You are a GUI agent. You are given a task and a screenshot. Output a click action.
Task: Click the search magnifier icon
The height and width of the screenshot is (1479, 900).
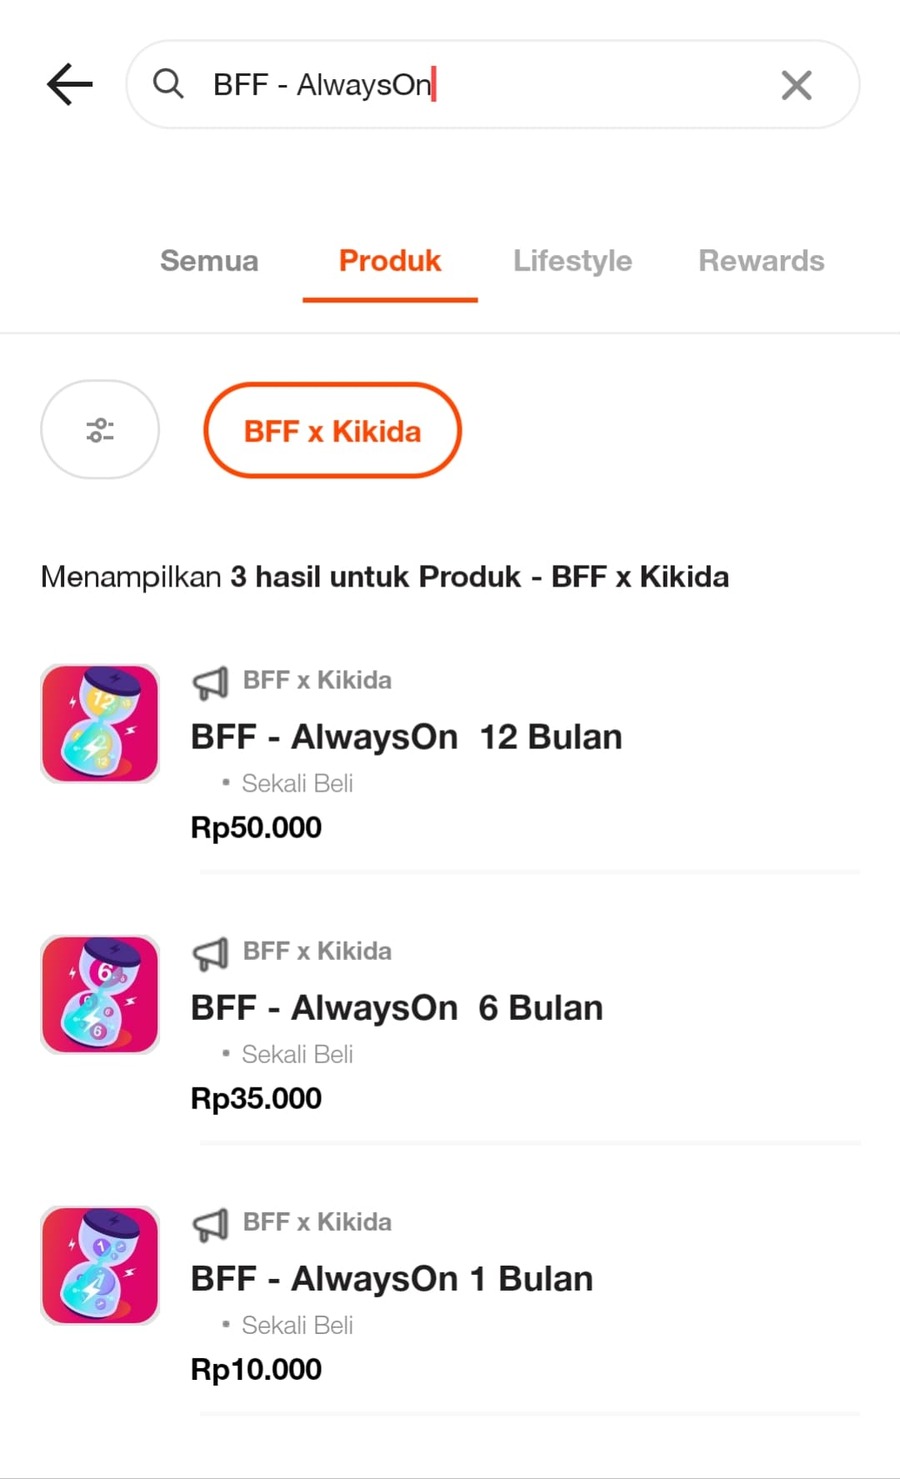point(168,84)
